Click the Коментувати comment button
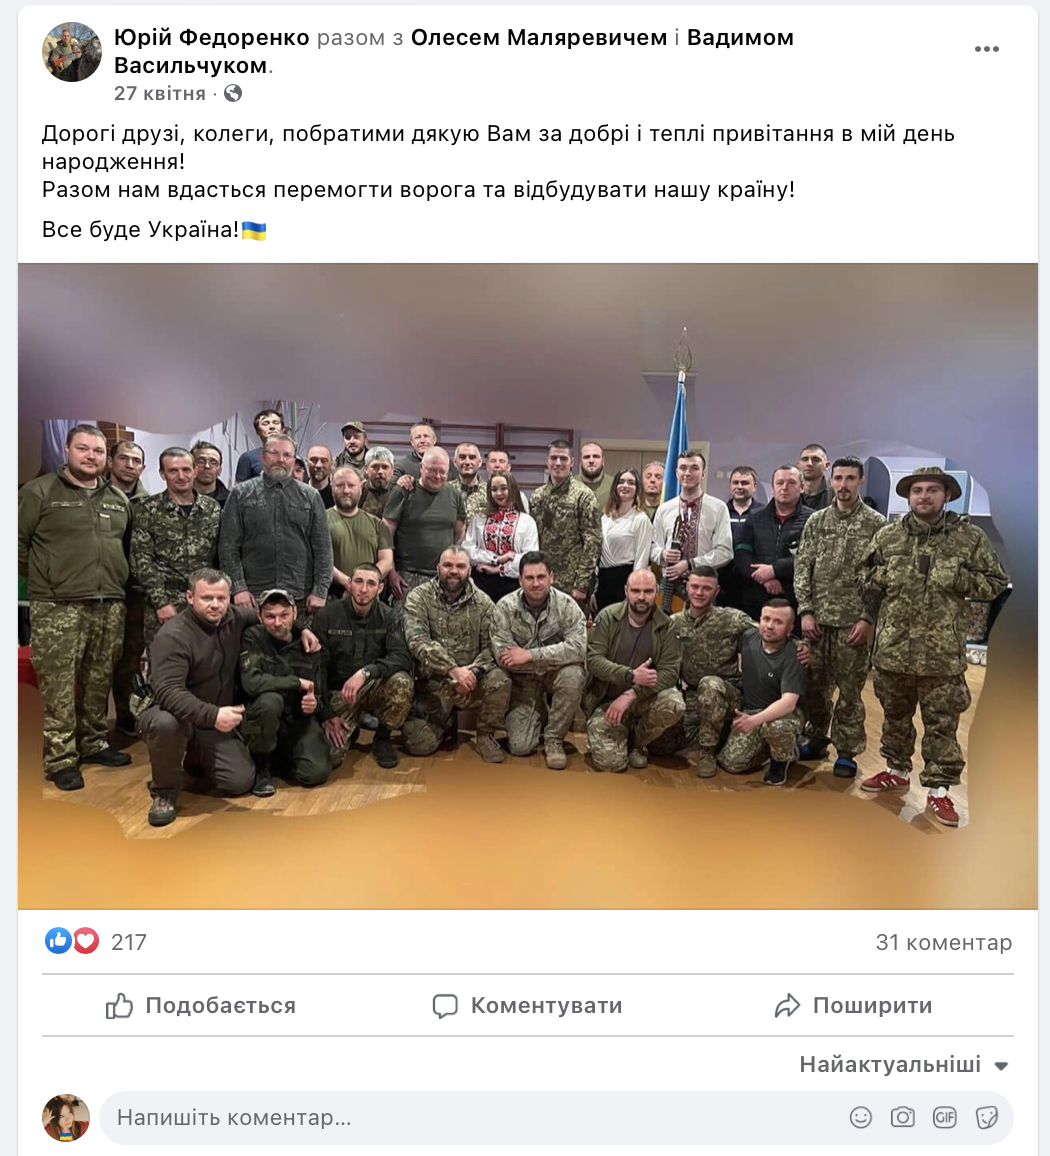This screenshot has height=1156, width=1050. [527, 1006]
